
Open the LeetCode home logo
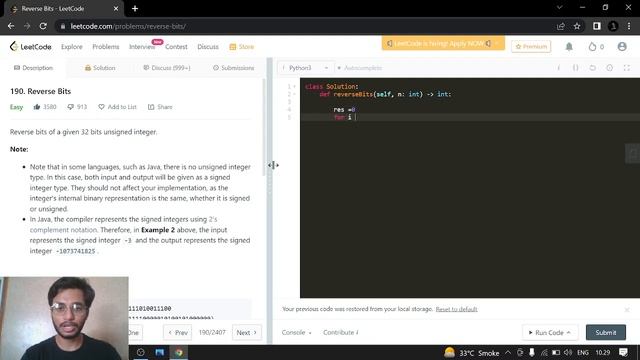(31, 47)
